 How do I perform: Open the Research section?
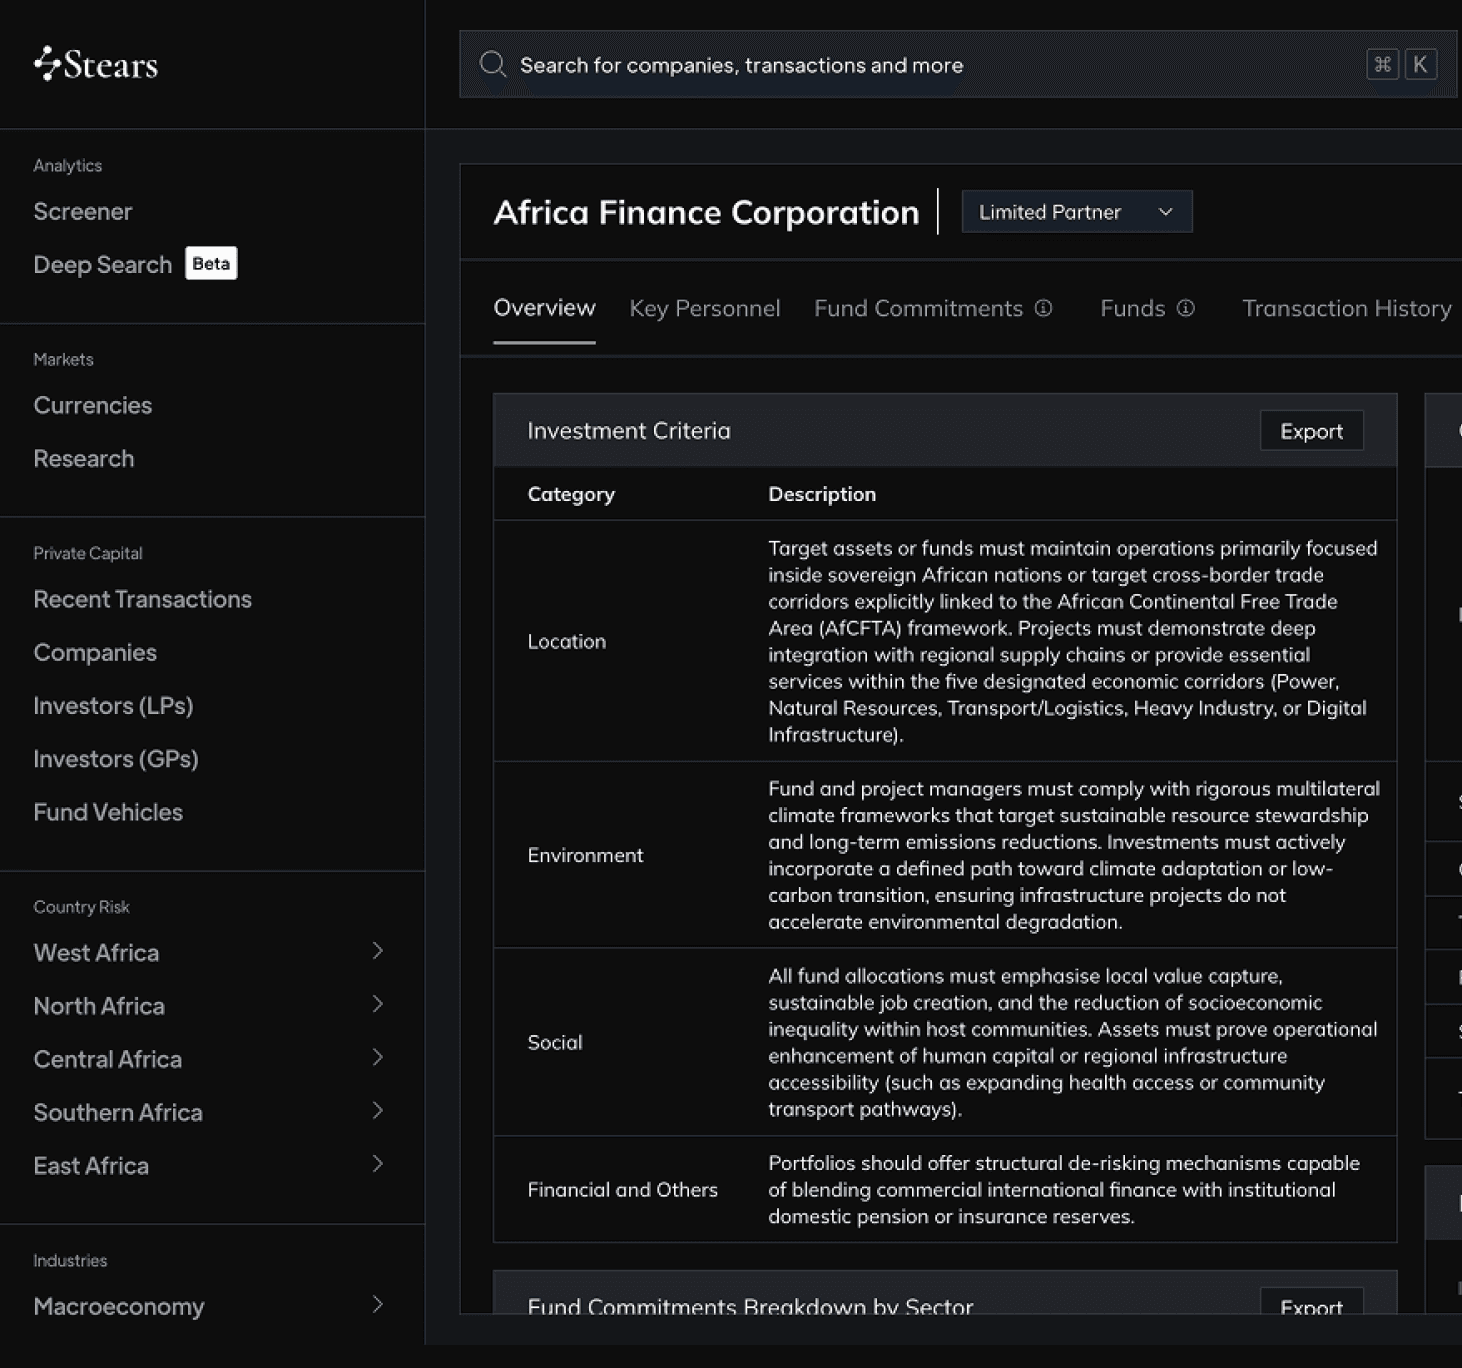84,459
